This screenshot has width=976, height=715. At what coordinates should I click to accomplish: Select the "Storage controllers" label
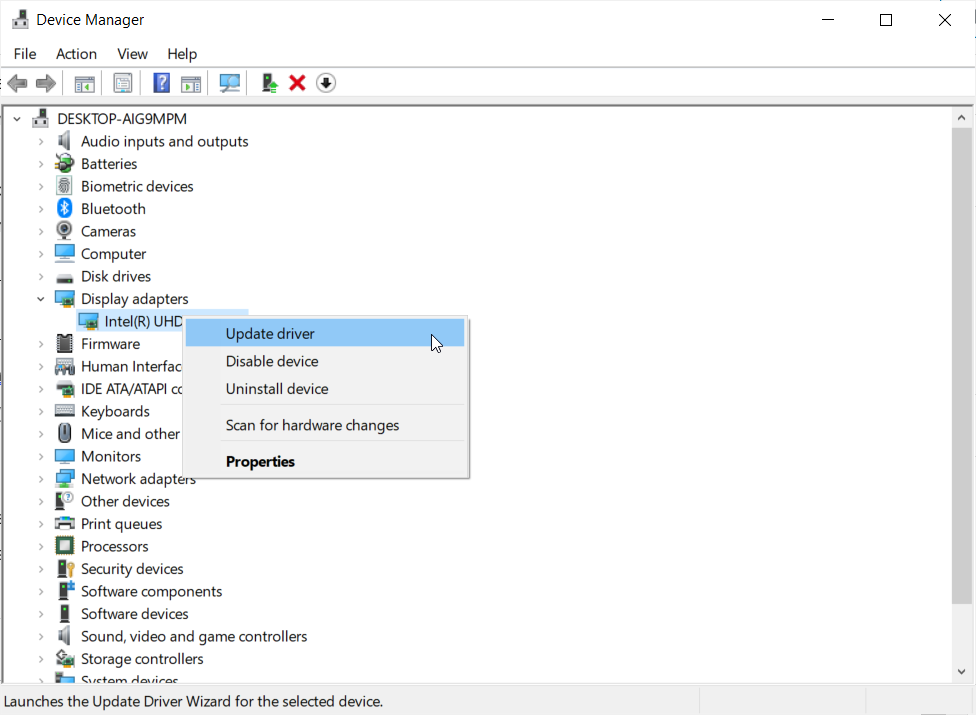click(x=142, y=659)
